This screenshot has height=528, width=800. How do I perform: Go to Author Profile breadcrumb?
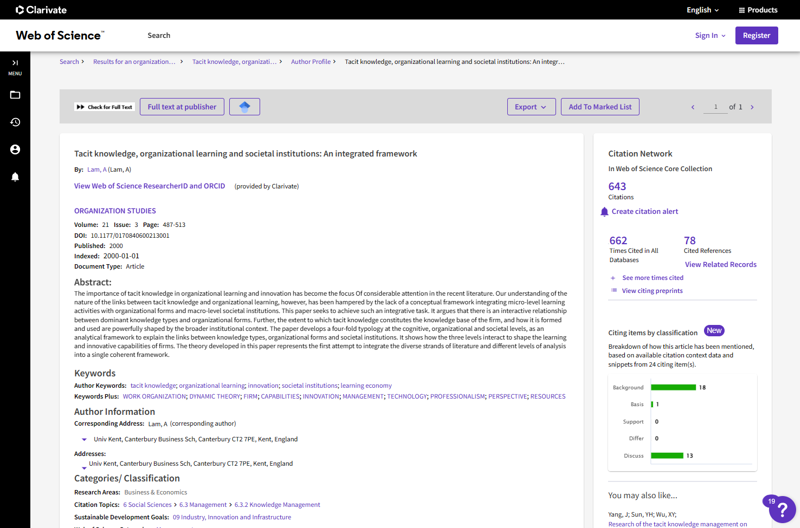311,62
